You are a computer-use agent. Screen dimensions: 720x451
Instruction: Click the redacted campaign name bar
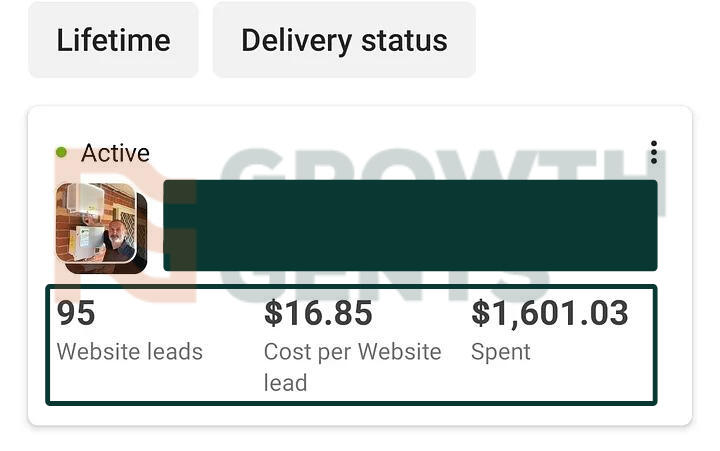[410, 225]
